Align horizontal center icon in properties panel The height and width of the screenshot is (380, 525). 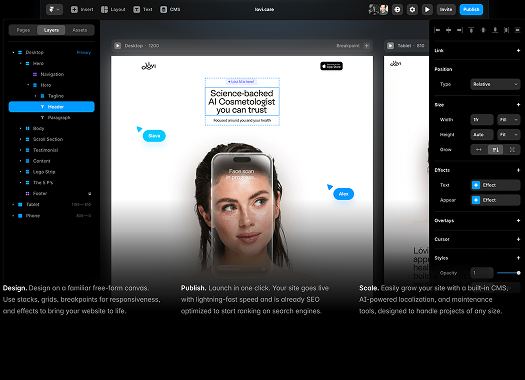449,30
